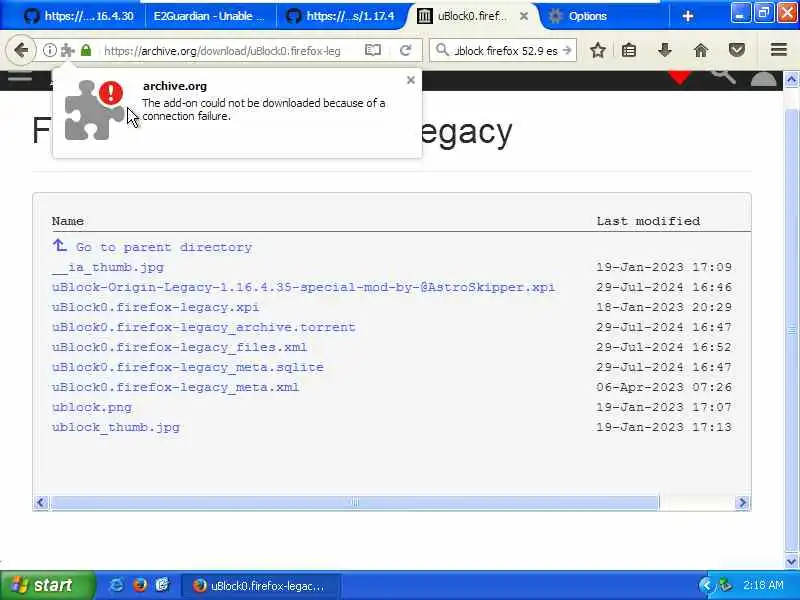This screenshot has height=600, width=800.
Task: Click the Name column header
Action: click(x=67, y=221)
